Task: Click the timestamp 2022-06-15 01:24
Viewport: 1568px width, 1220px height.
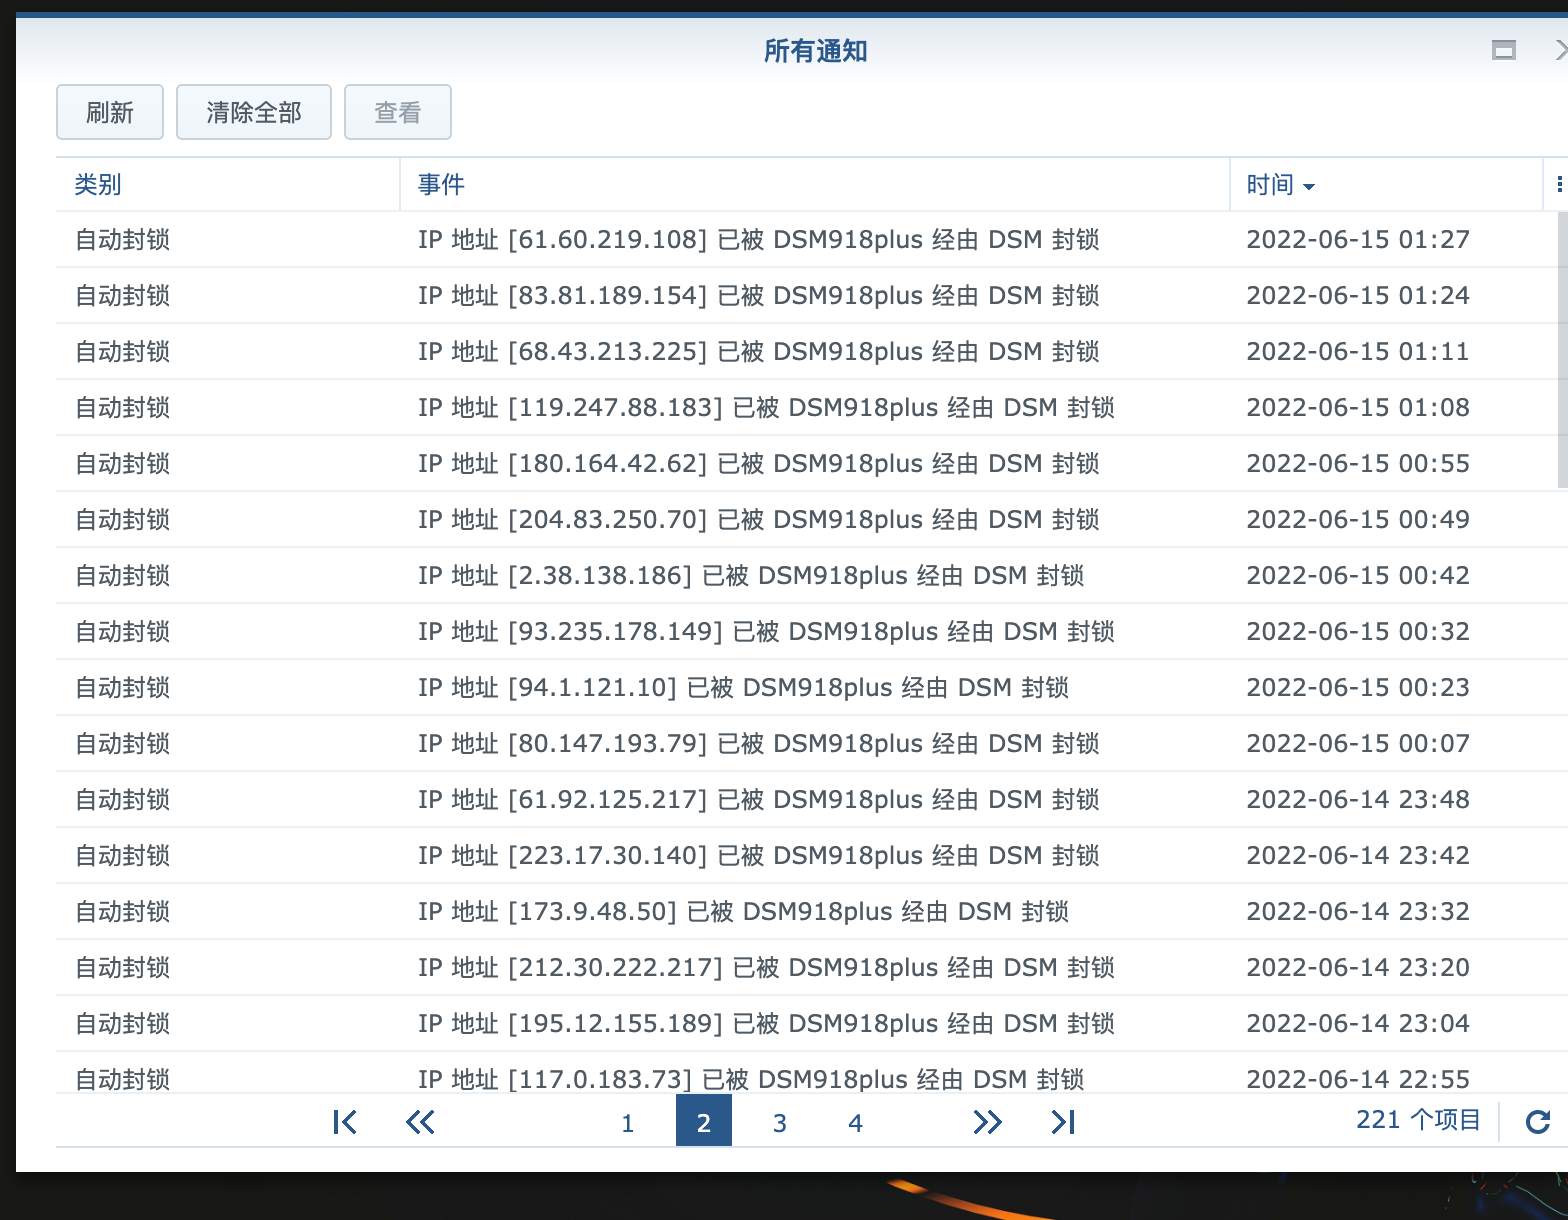Action: tap(1358, 295)
